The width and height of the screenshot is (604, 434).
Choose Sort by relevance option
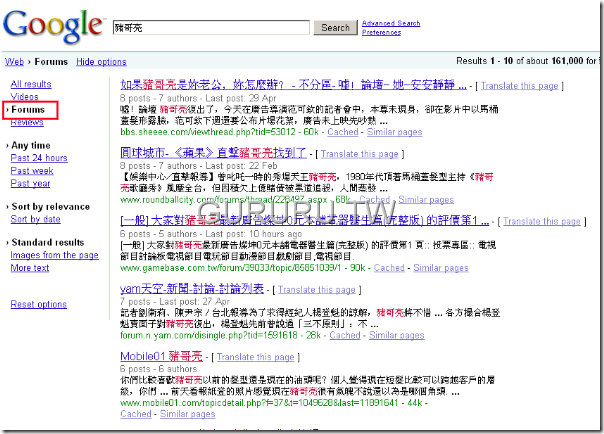click(x=50, y=207)
